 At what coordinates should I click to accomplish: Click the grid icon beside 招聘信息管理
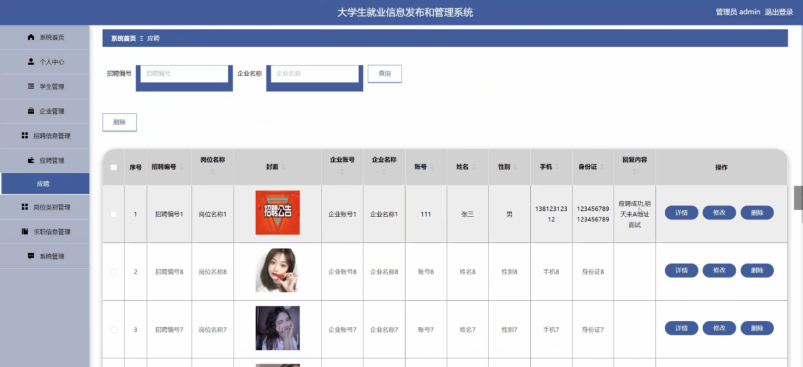tap(25, 136)
